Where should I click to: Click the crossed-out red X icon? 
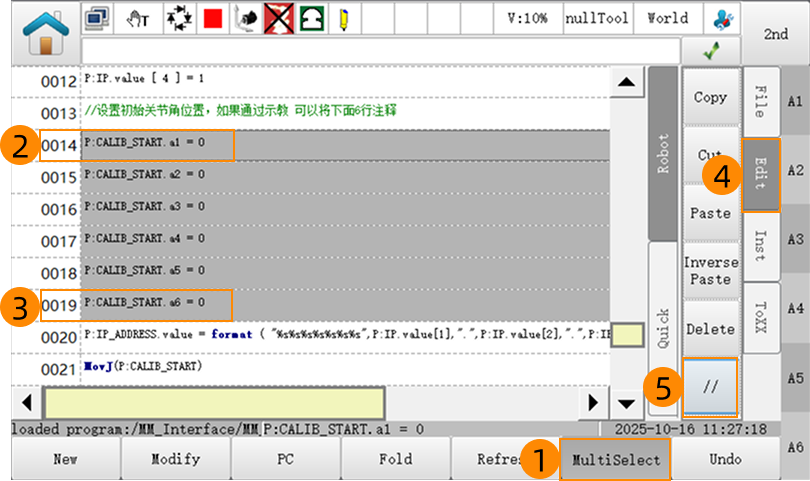click(x=279, y=19)
